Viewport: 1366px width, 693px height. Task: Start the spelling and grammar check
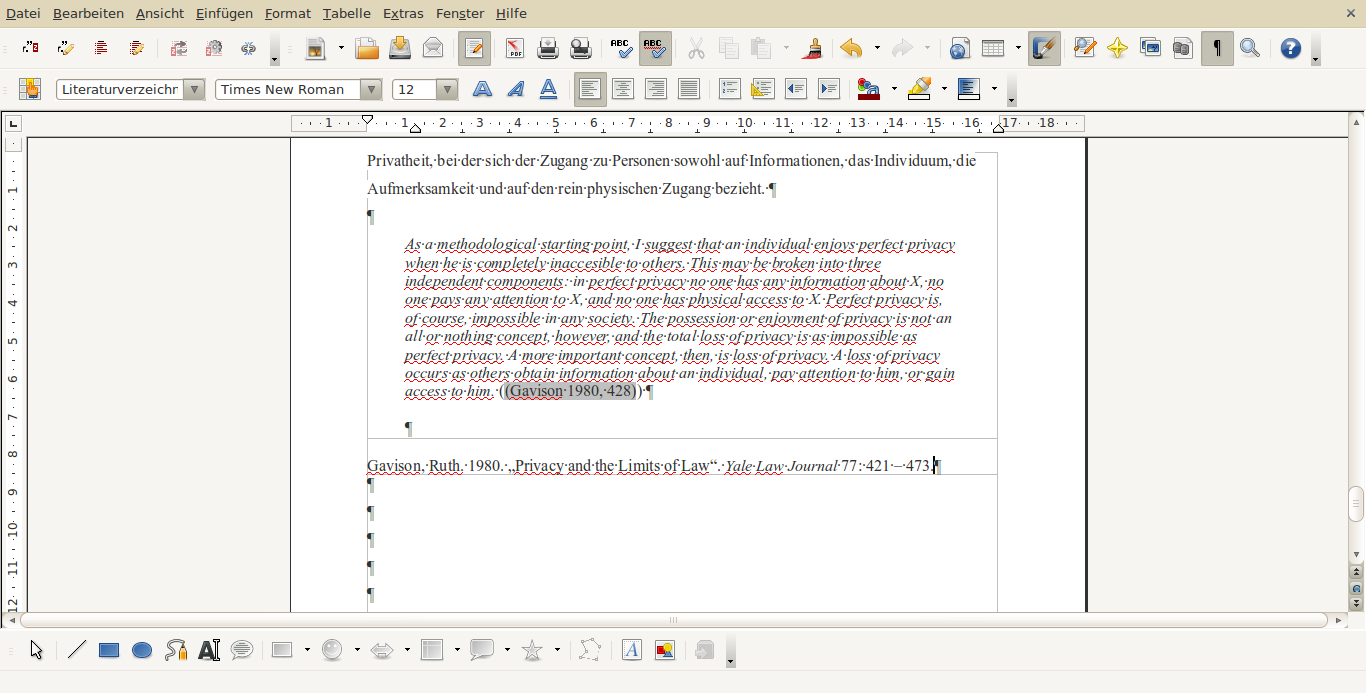621,48
